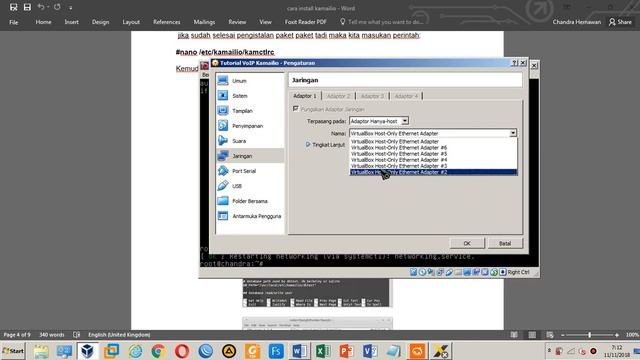640x360 pixels.
Task: Click the Save icon in Word quick access toolbar
Action: click(27, 7)
